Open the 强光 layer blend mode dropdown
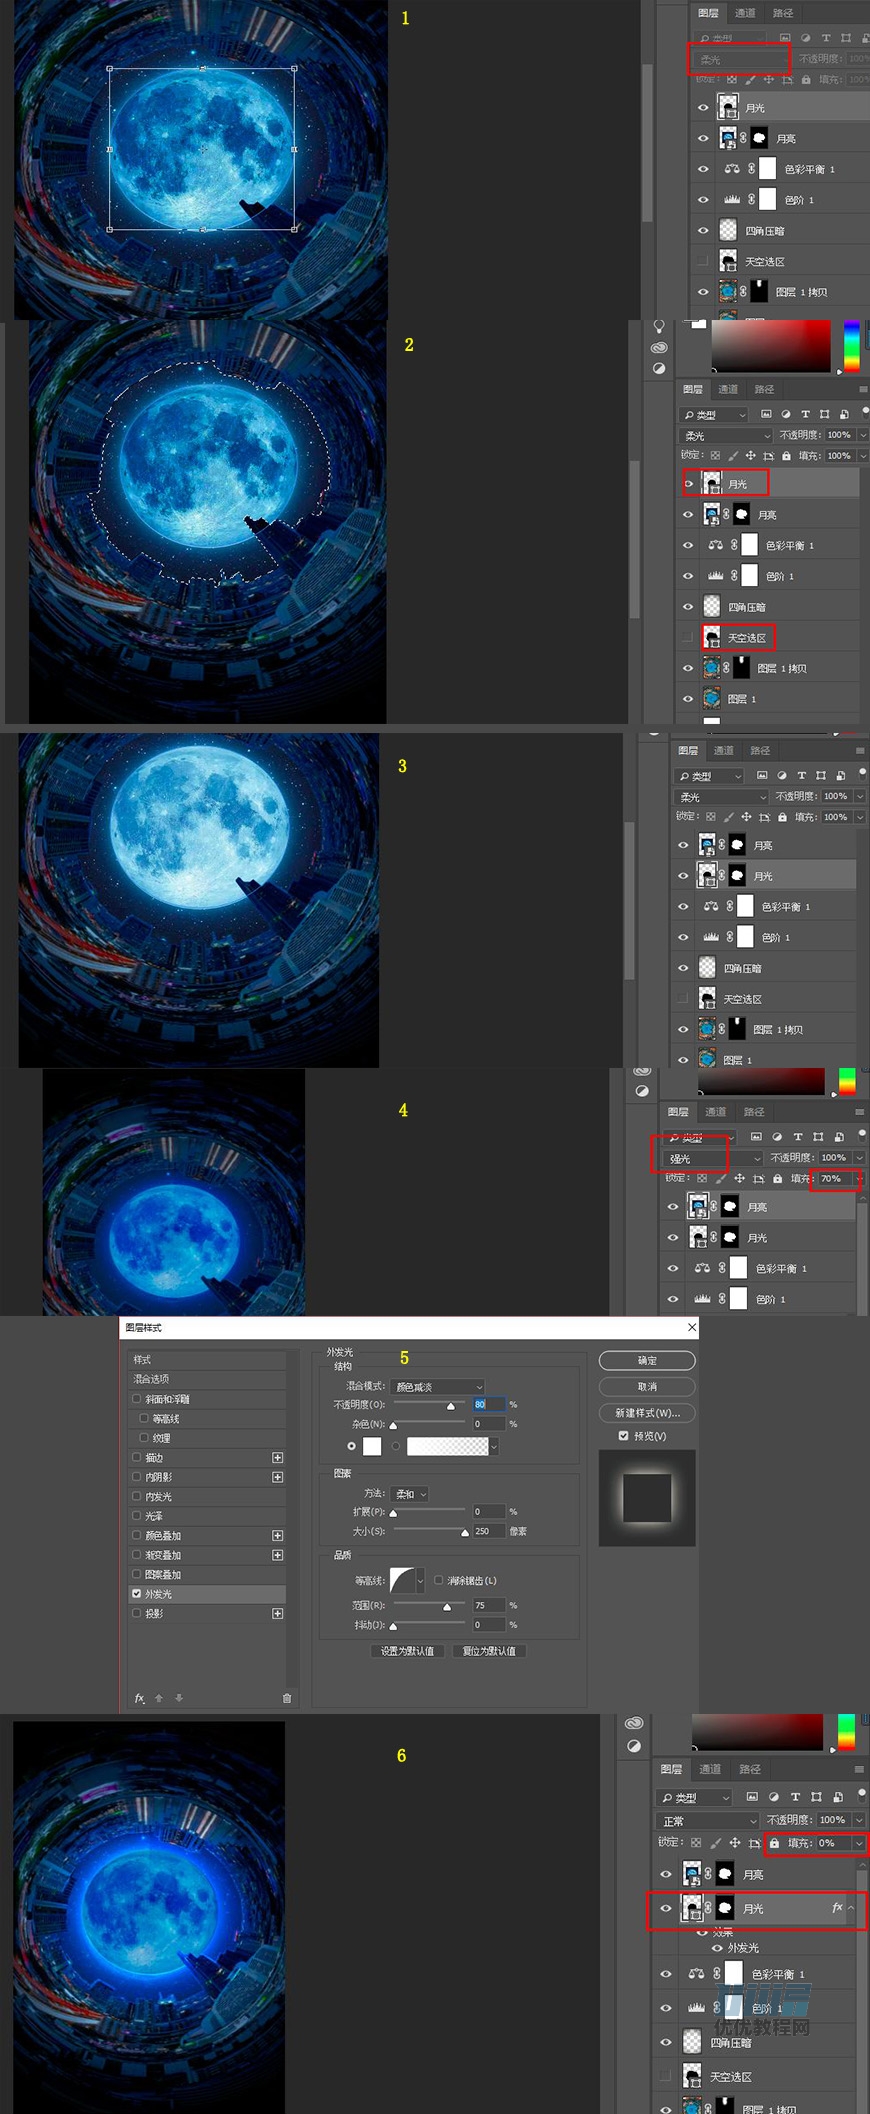The width and height of the screenshot is (870, 2114). [712, 1158]
